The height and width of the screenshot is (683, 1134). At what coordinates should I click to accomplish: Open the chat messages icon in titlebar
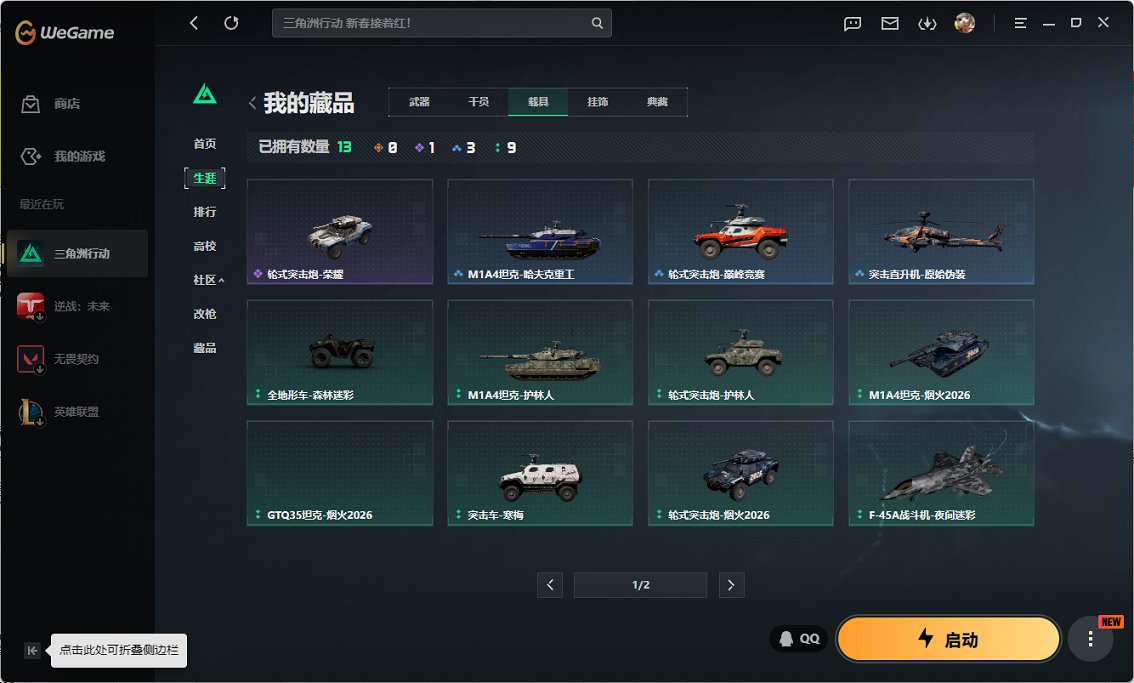(851, 23)
